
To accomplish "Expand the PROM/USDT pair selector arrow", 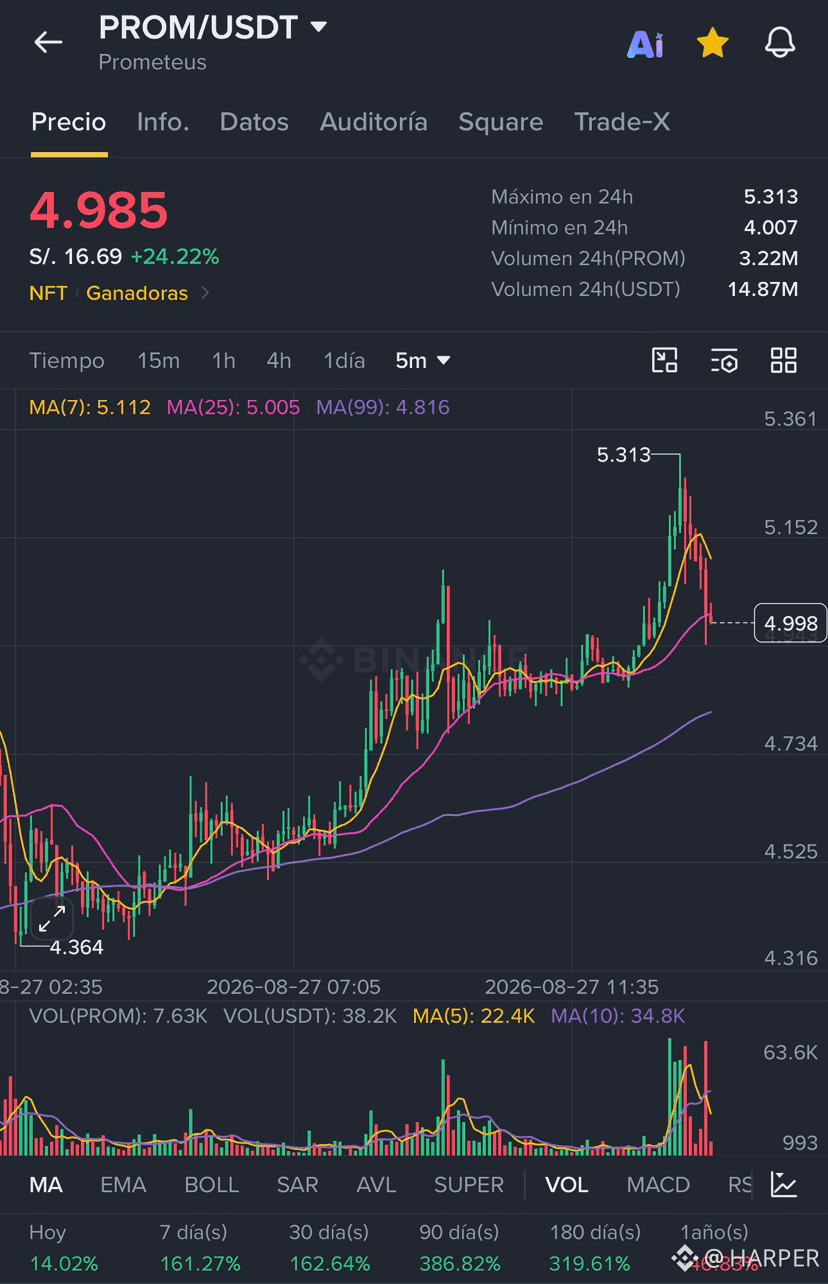I will tap(319, 27).
